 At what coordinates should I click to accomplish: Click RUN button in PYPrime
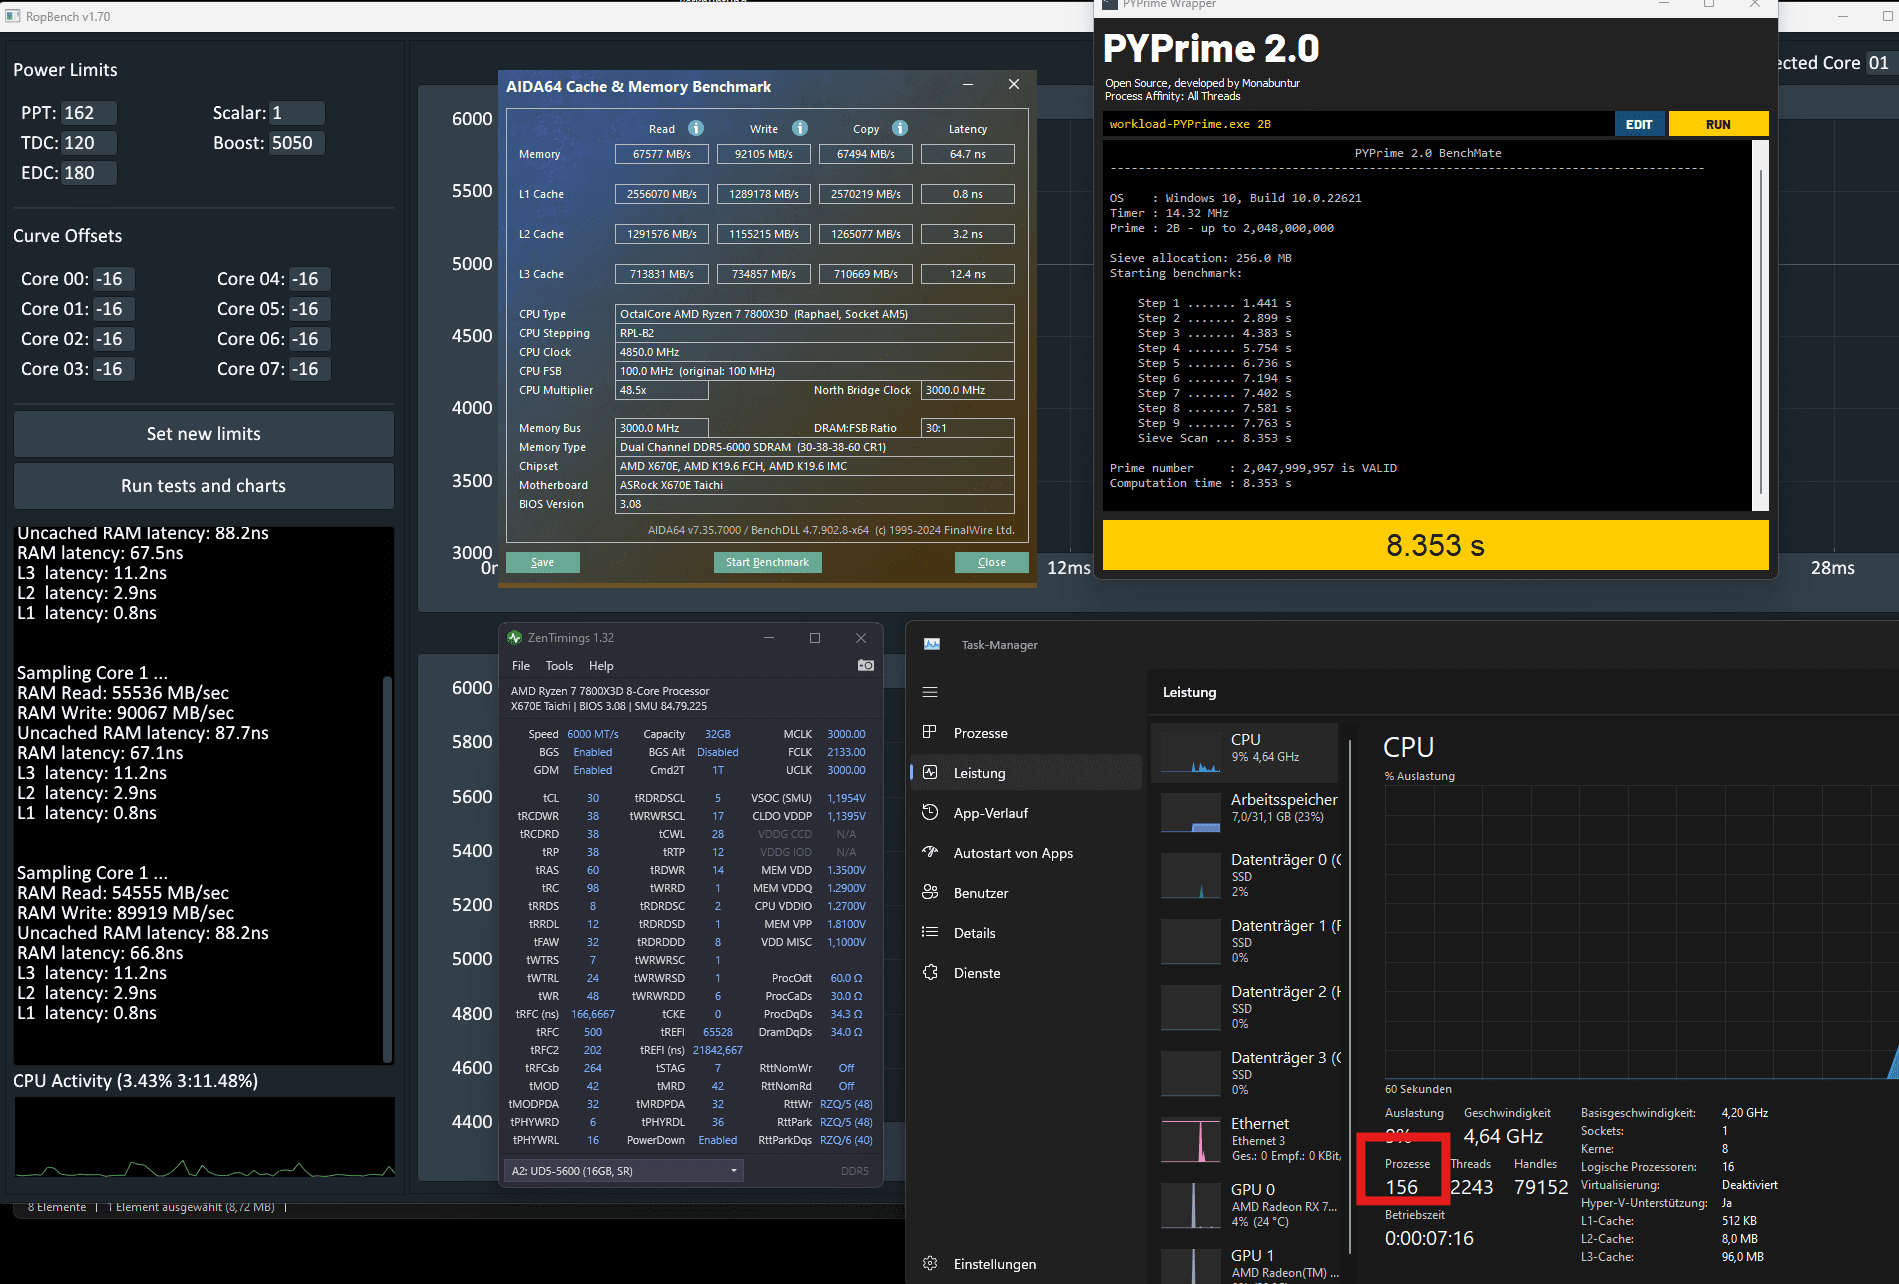click(1718, 124)
